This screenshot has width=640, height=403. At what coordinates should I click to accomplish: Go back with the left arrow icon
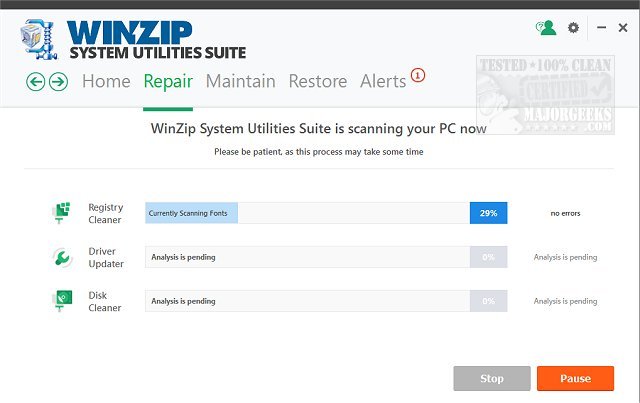click(37, 82)
